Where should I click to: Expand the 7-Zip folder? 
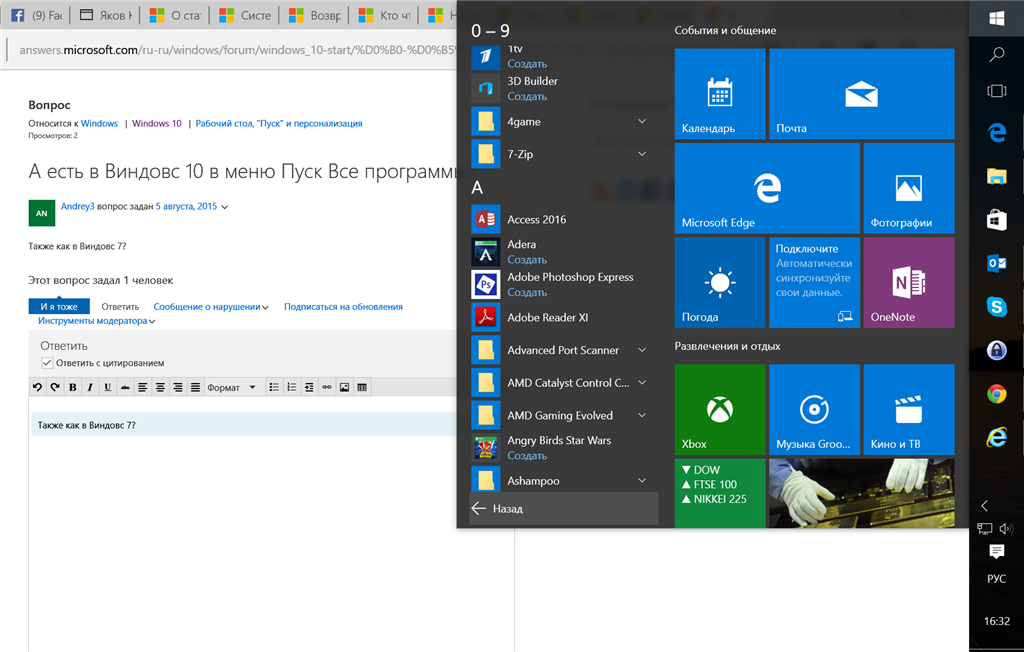[x=562, y=154]
